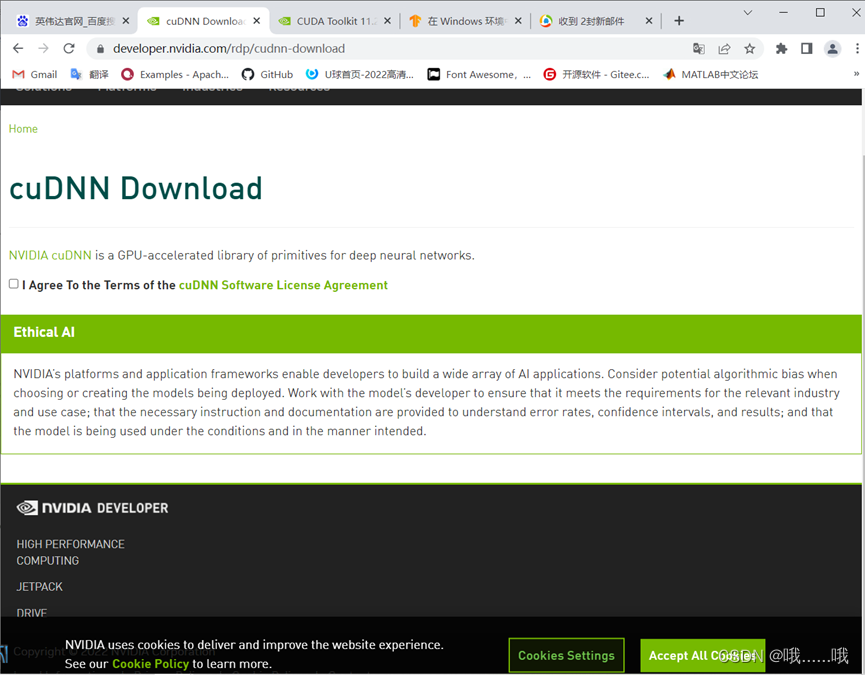
Task: Click the Home breadcrumb link
Action: (x=23, y=128)
